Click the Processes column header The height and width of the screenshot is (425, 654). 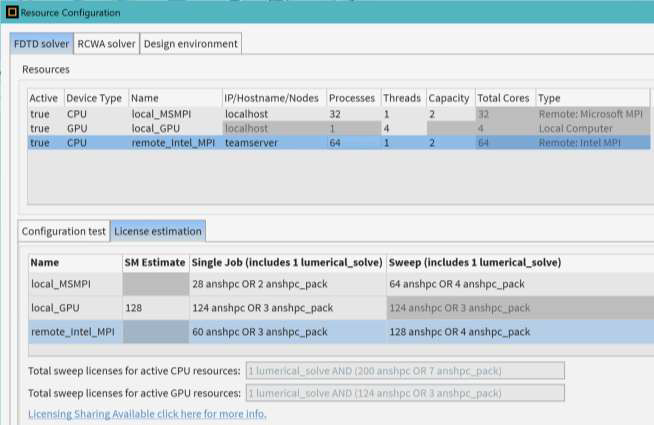click(x=354, y=98)
